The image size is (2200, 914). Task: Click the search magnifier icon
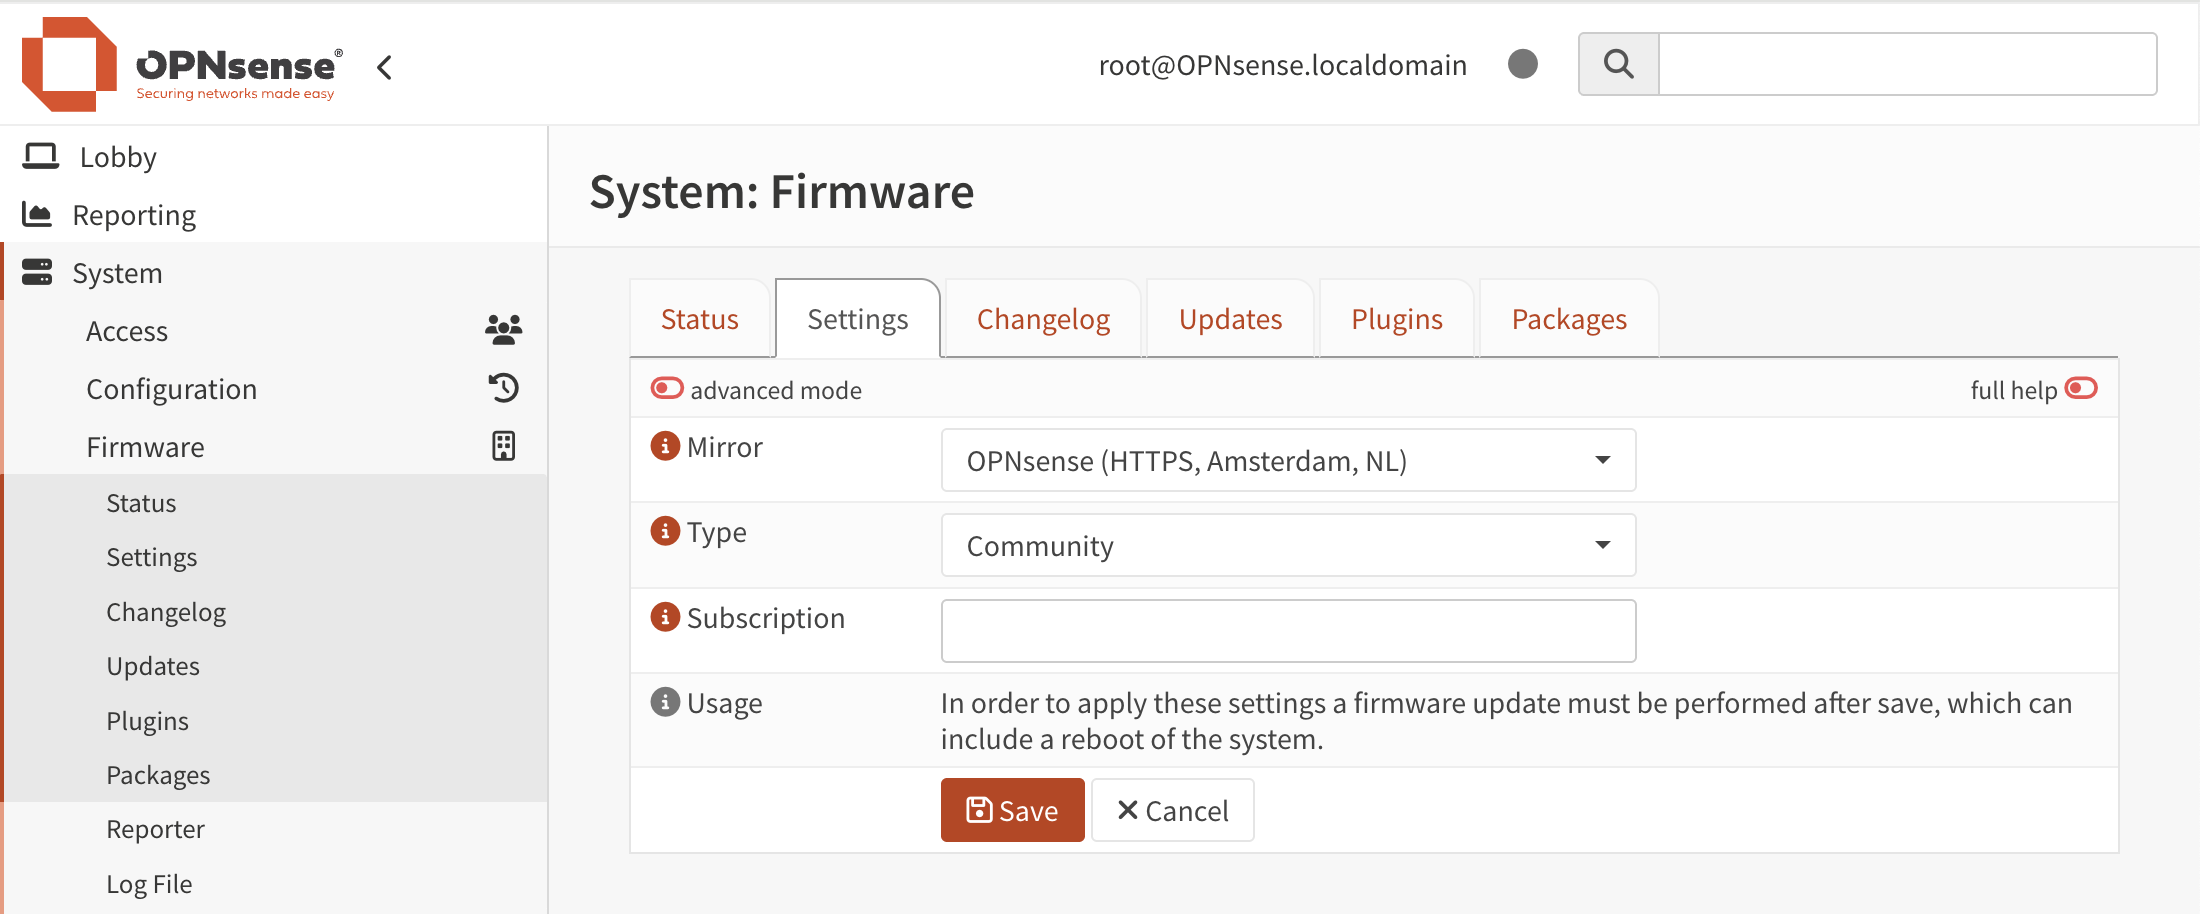click(1618, 65)
